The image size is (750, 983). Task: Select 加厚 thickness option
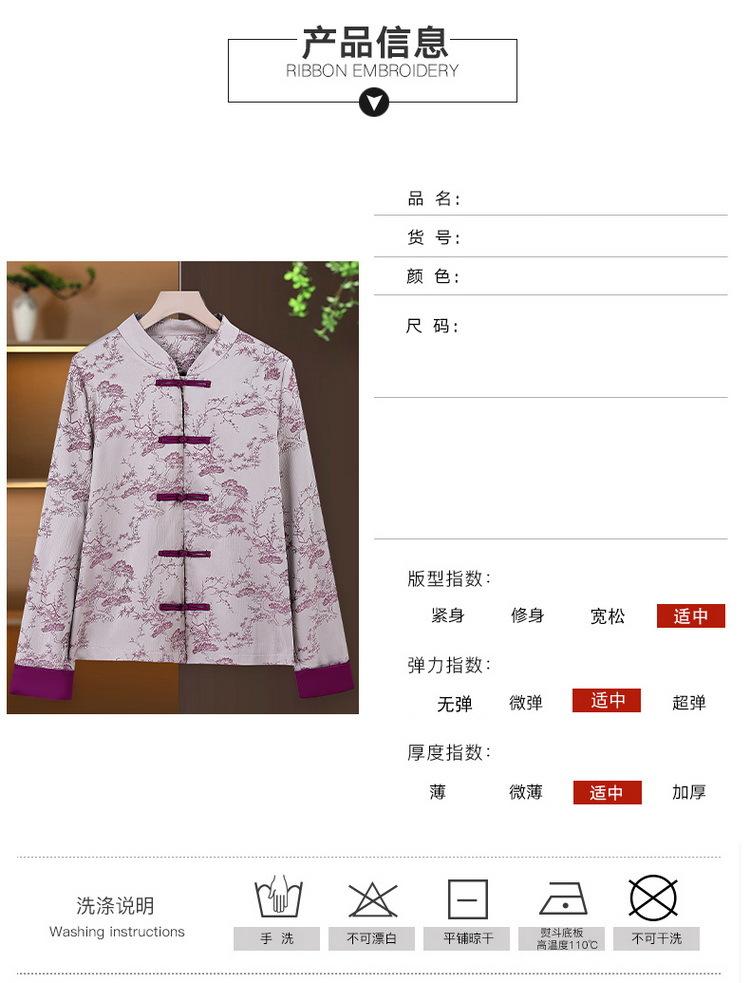[689, 792]
